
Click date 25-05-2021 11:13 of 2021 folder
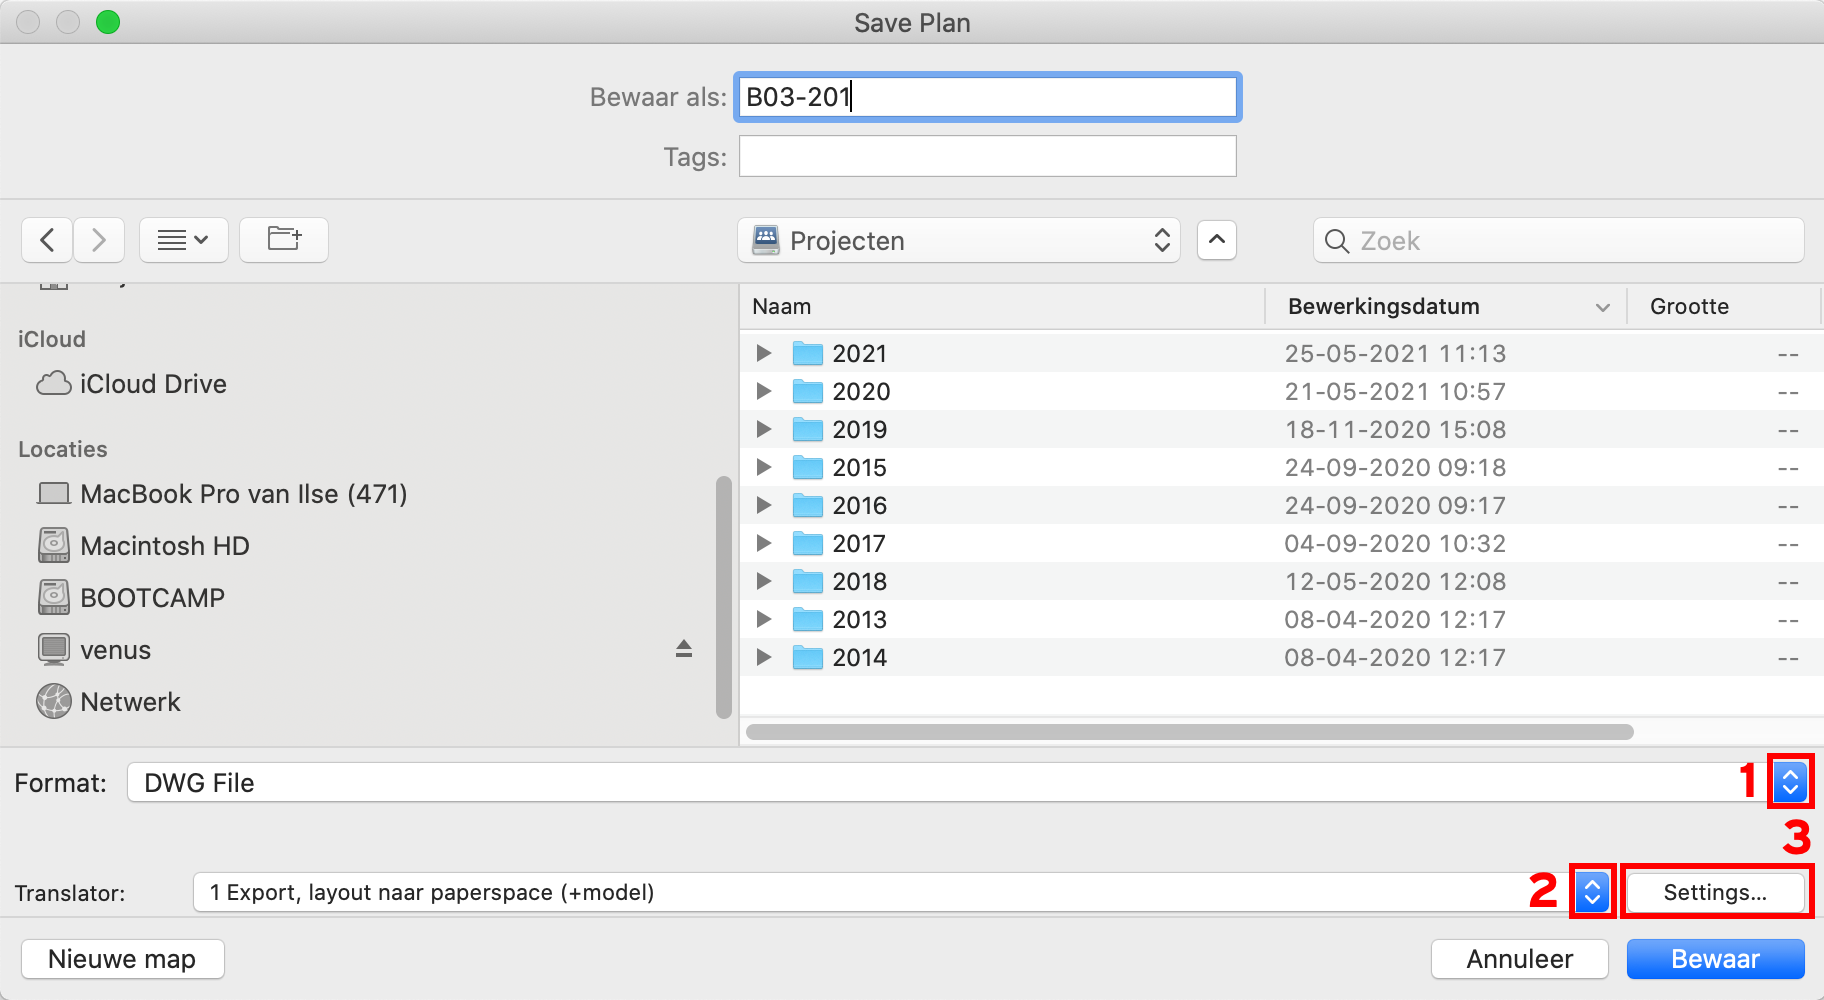point(1395,353)
